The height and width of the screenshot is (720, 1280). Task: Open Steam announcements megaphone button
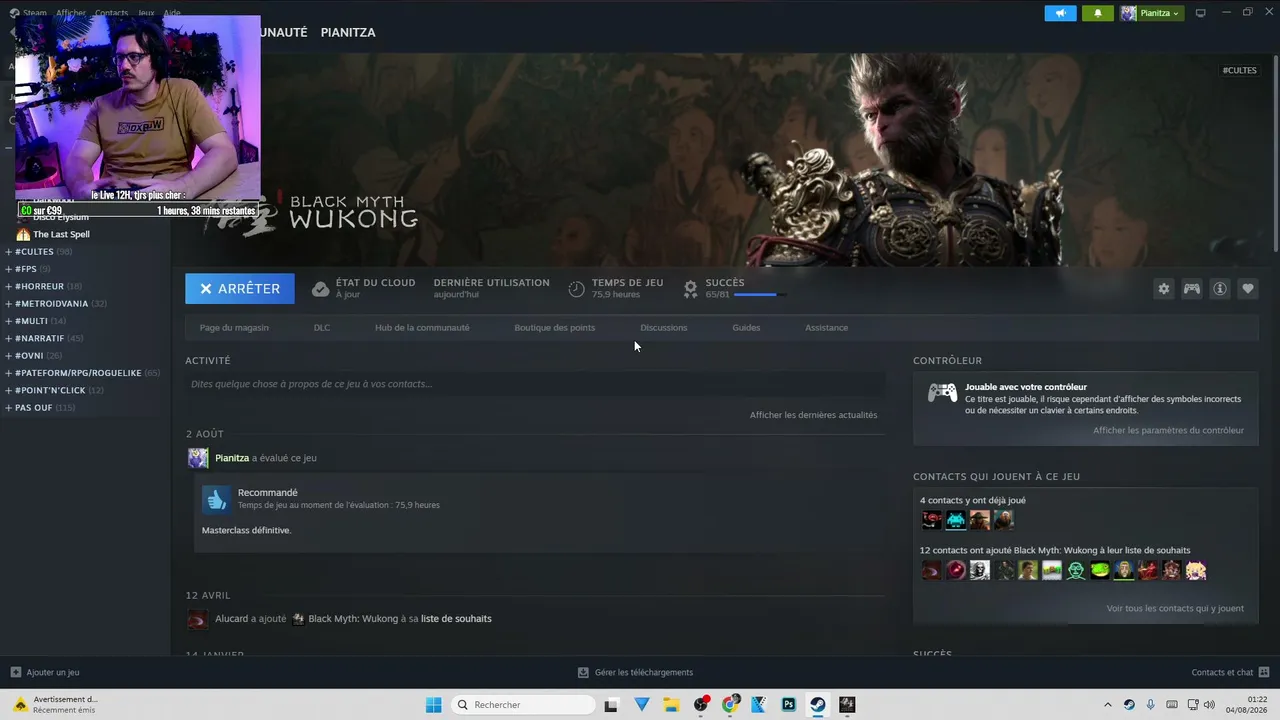1061,13
